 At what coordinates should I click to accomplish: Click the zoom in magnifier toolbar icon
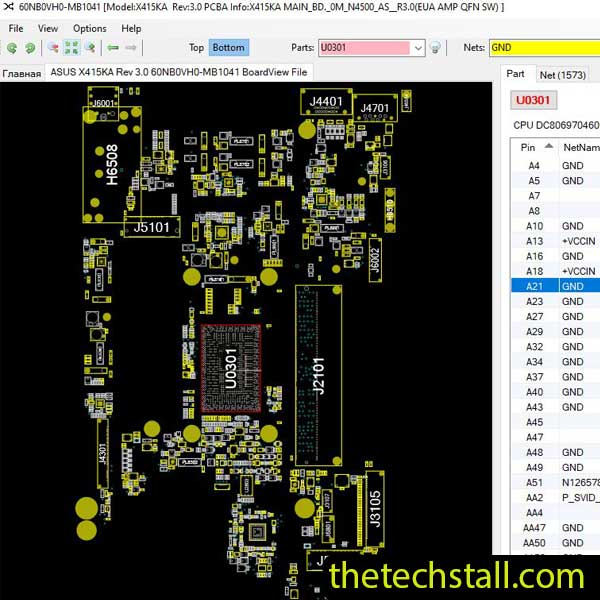click(91, 48)
